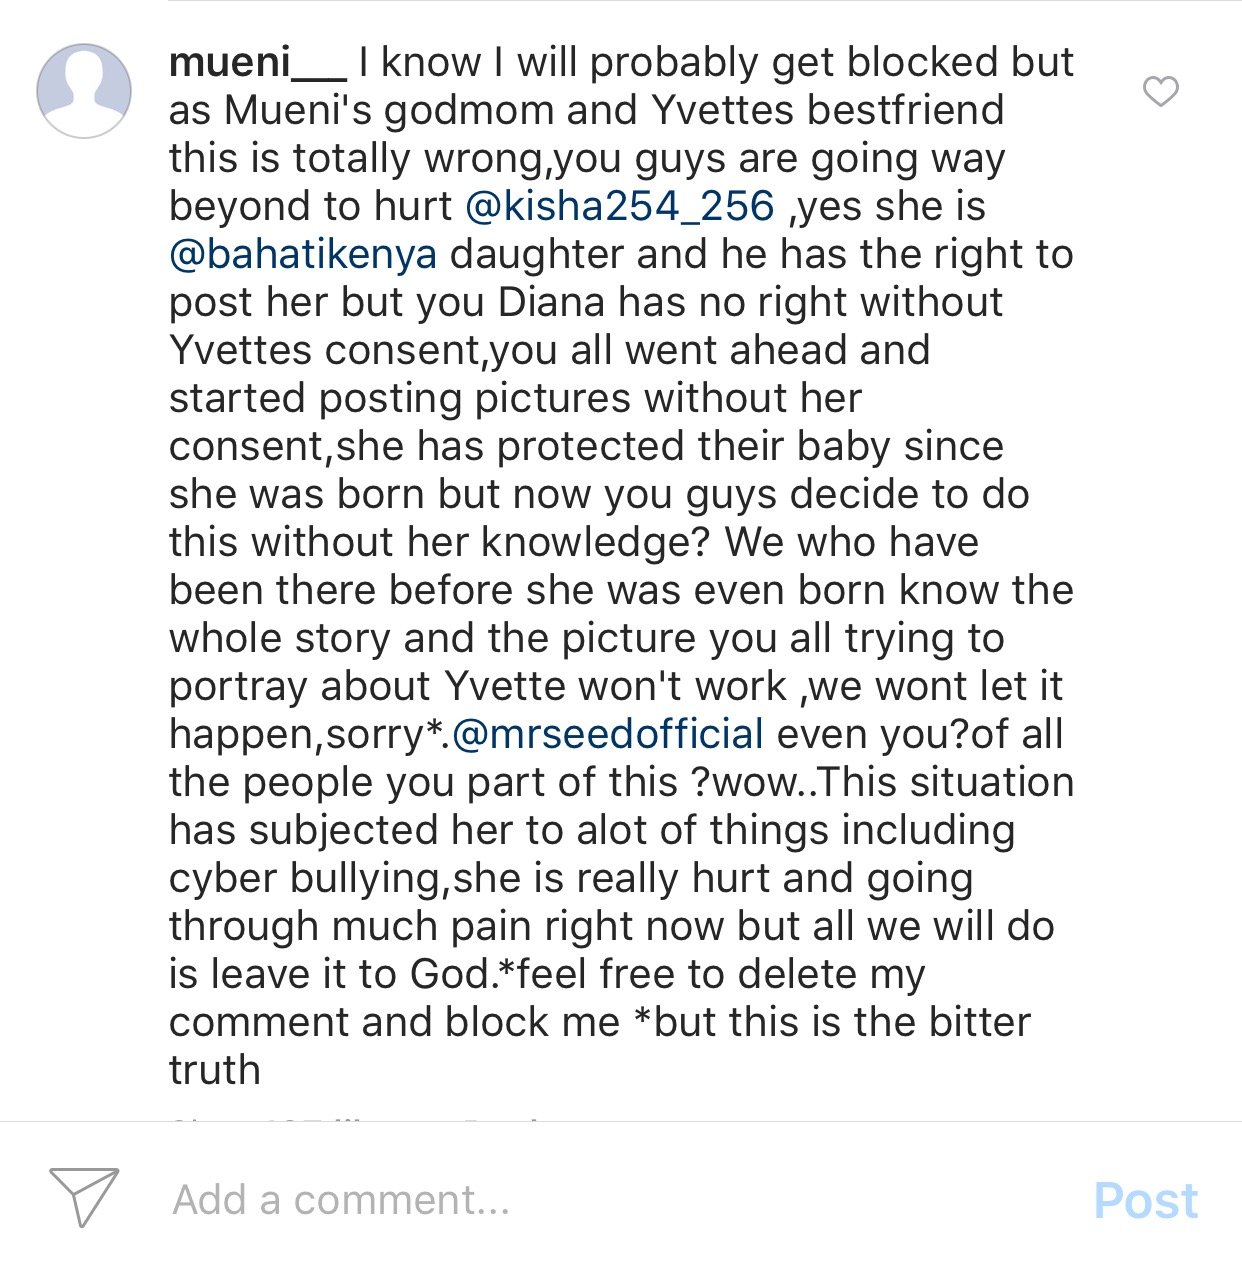Screen dimensions: 1242x1277
Task: Like the comment with the heart icon
Action: point(1160,91)
